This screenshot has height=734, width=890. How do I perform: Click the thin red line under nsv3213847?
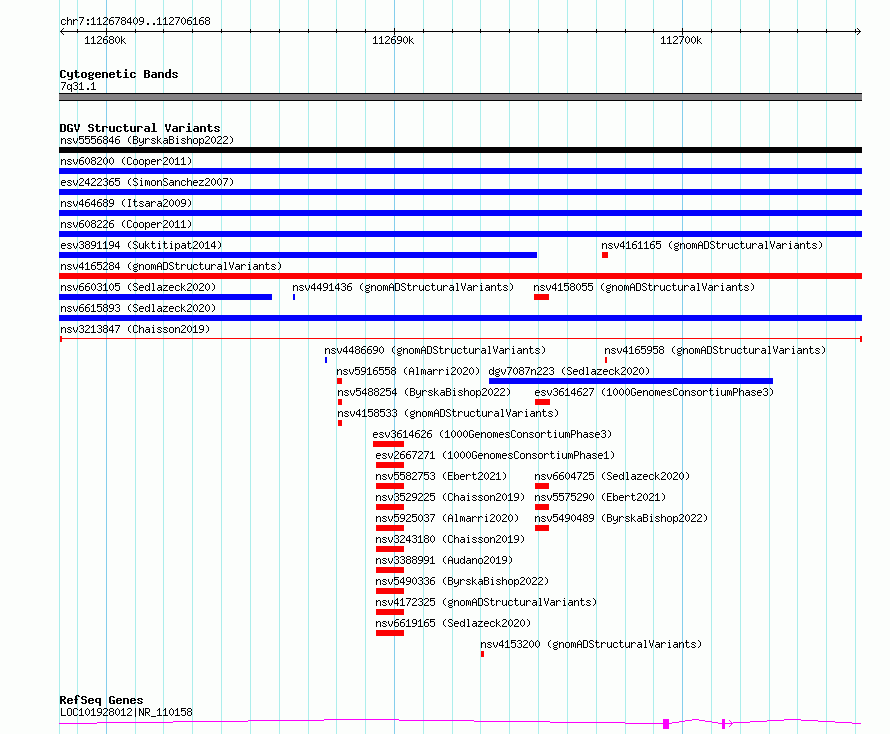tap(460, 339)
